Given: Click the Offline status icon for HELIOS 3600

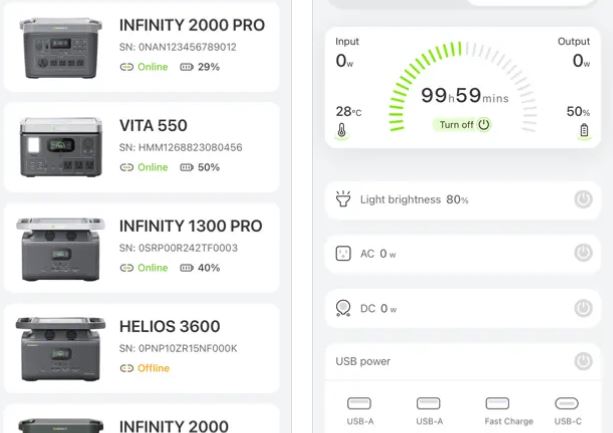Looking at the screenshot, I should tap(126, 368).
